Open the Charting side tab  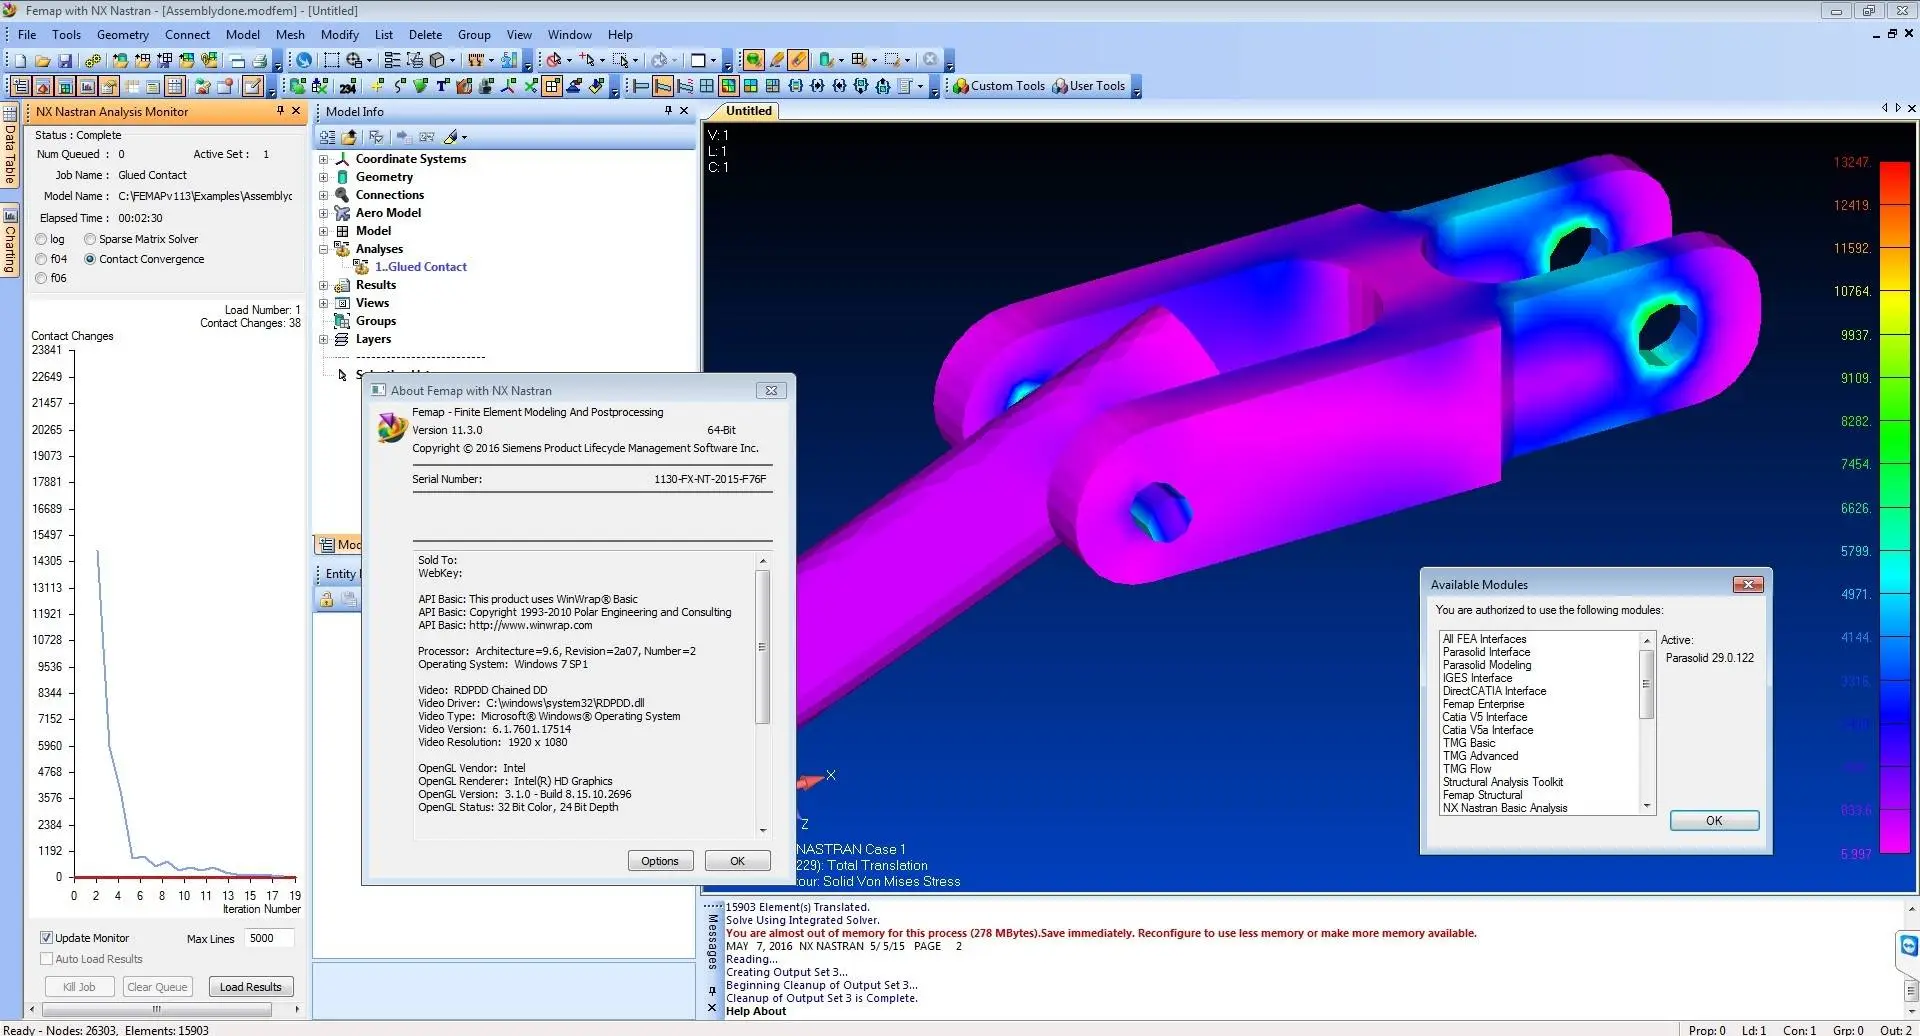pos(10,240)
